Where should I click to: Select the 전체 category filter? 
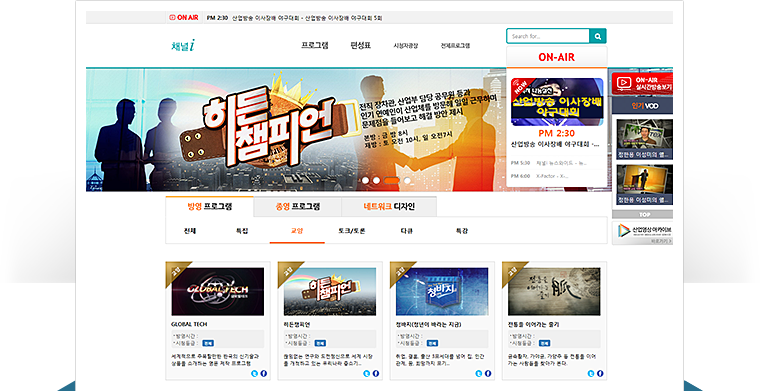coord(190,231)
